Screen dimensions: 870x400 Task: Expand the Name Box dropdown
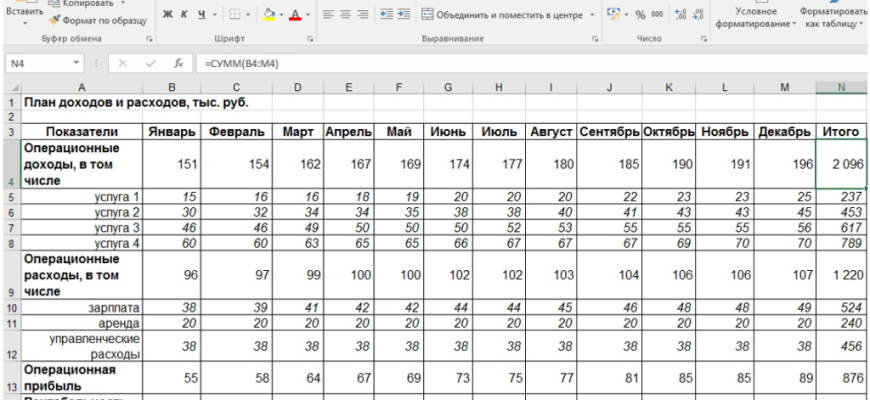[78, 64]
